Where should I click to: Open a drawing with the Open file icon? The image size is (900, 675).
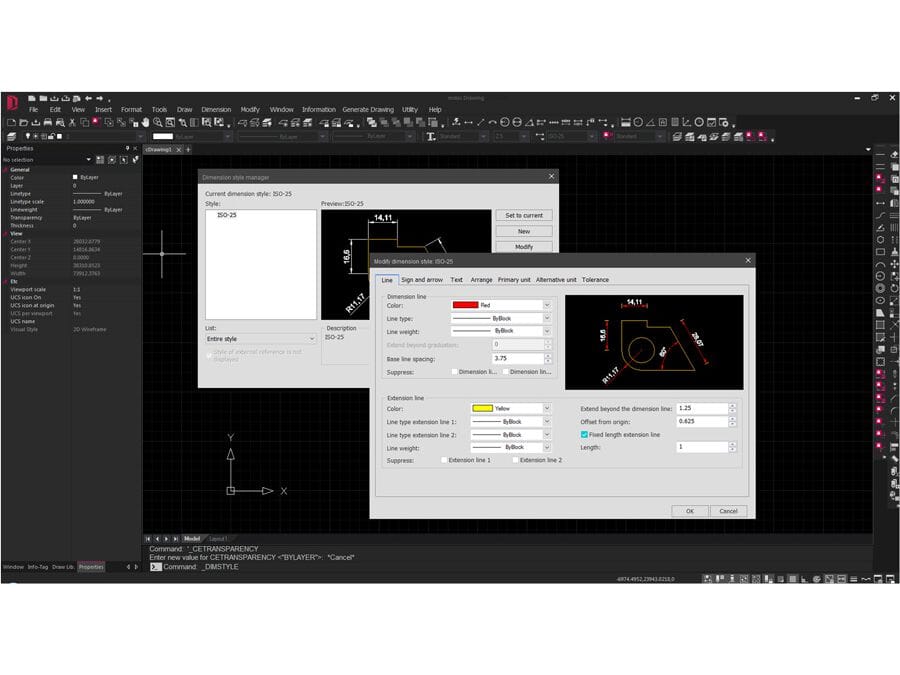coord(22,124)
